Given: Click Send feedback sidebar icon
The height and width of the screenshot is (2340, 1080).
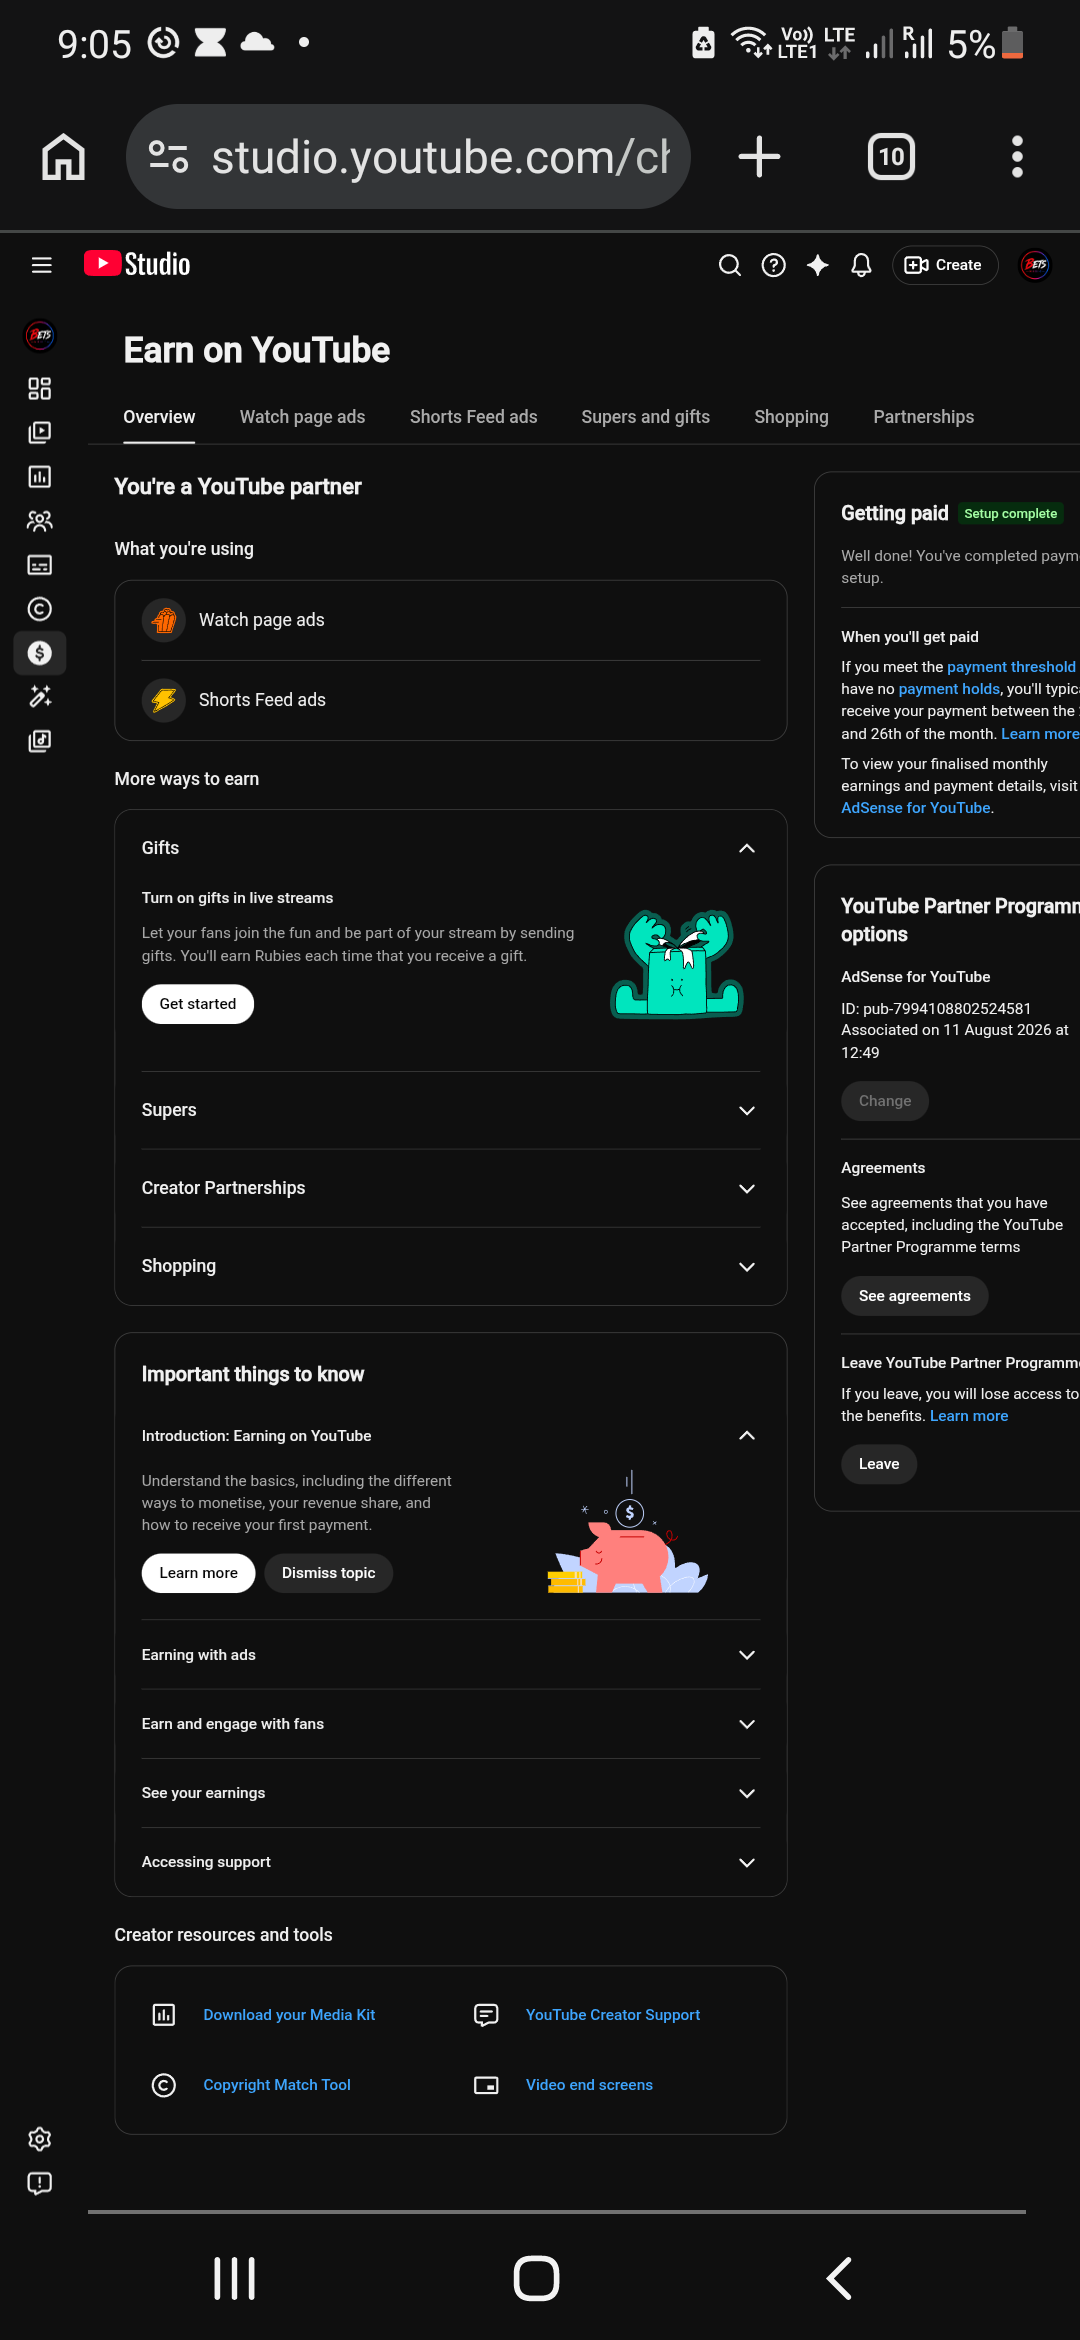Looking at the screenshot, I should [40, 2183].
